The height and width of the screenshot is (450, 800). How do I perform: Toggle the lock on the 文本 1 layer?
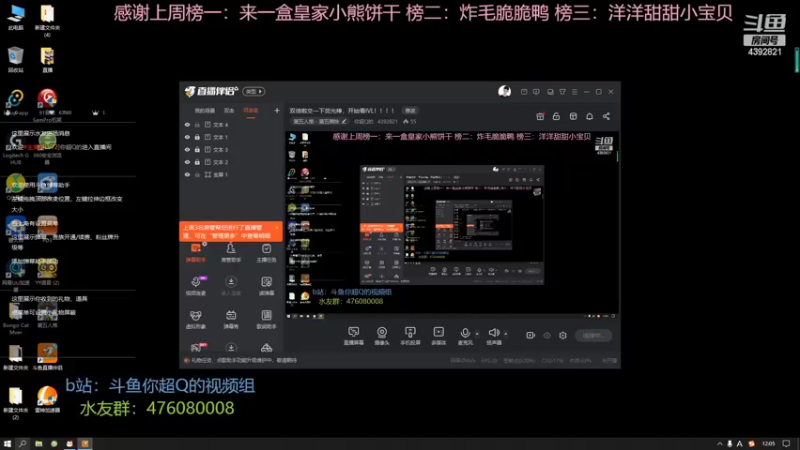tap(197, 137)
